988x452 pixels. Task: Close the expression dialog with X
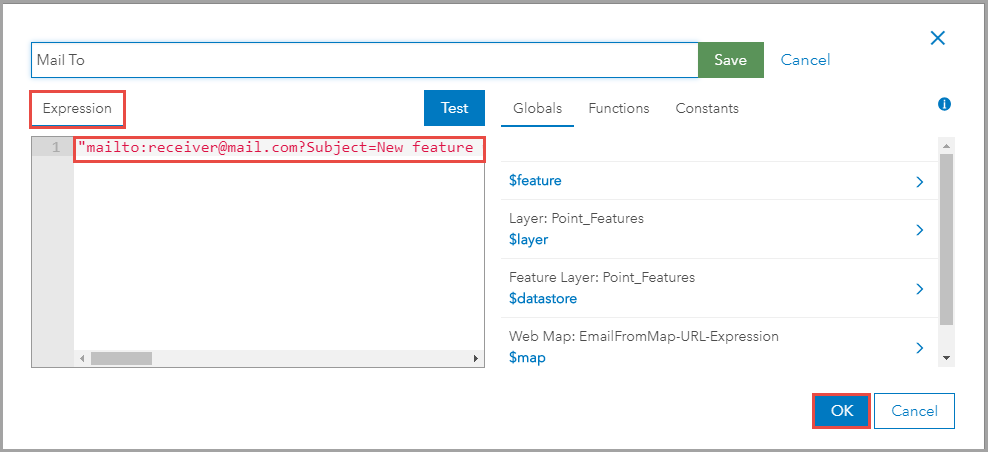(x=937, y=38)
